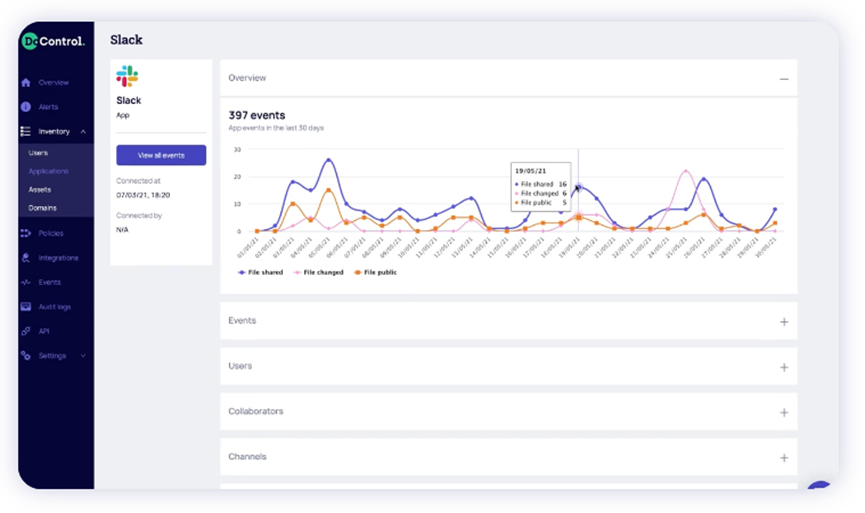Open the Overview home icon in sidebar

point(26,83)
